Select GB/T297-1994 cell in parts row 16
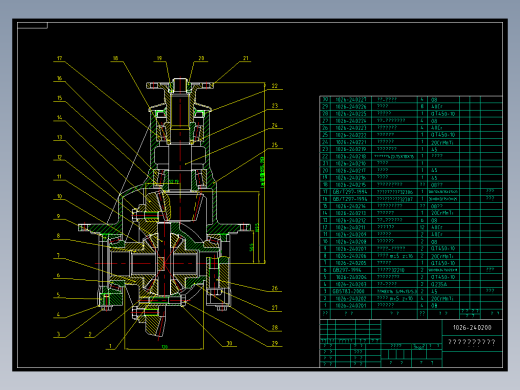This screenshot has width=520, height=390. tap(350, 199)
